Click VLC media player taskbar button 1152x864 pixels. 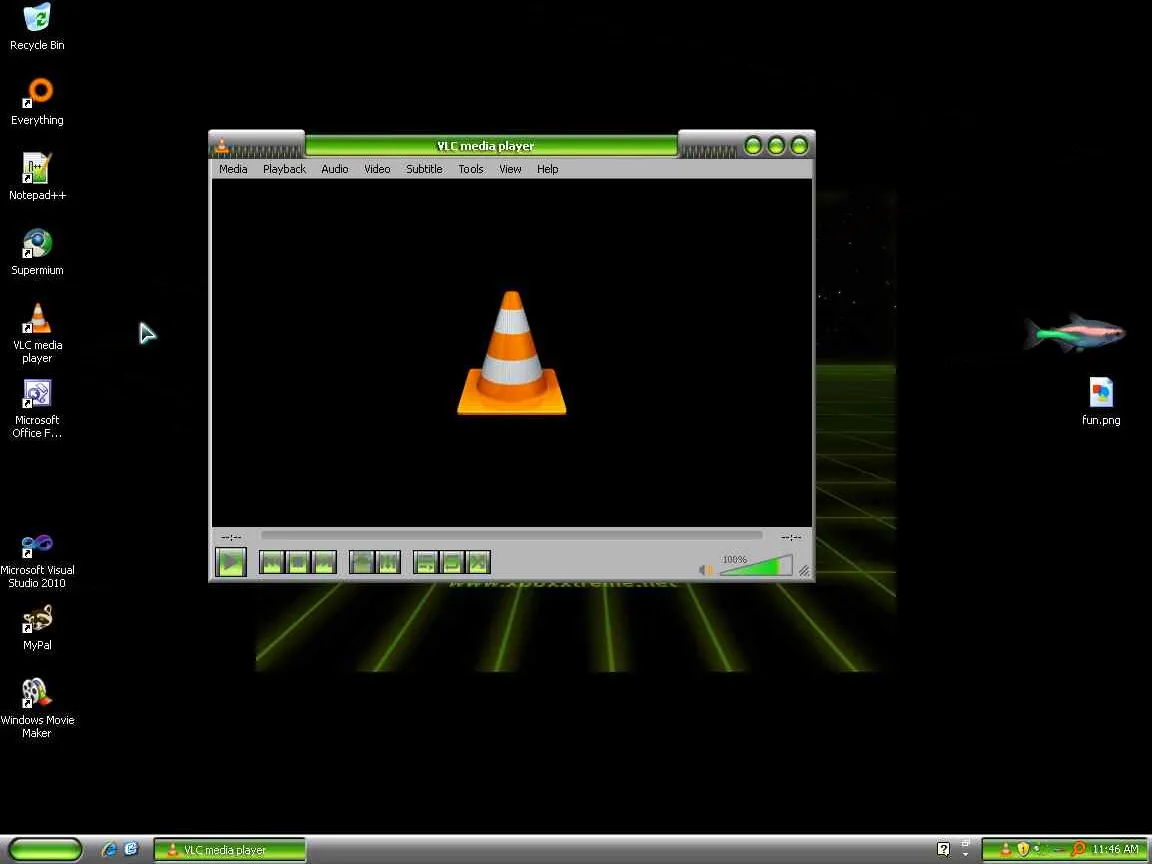[x=229, y=850]
